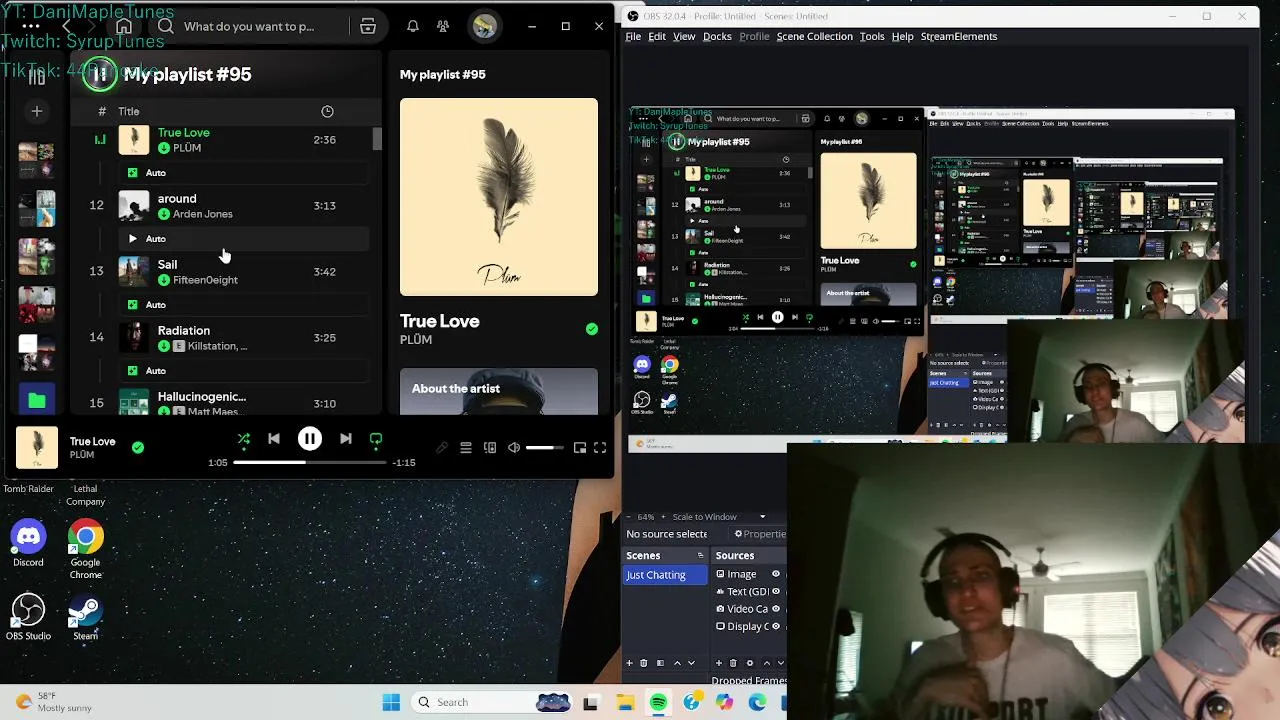Image resolution: width=1280 pixels, height=720 pixels.
Task: Open green folder in Spotify library sidebar
Action: coord(37,401)
